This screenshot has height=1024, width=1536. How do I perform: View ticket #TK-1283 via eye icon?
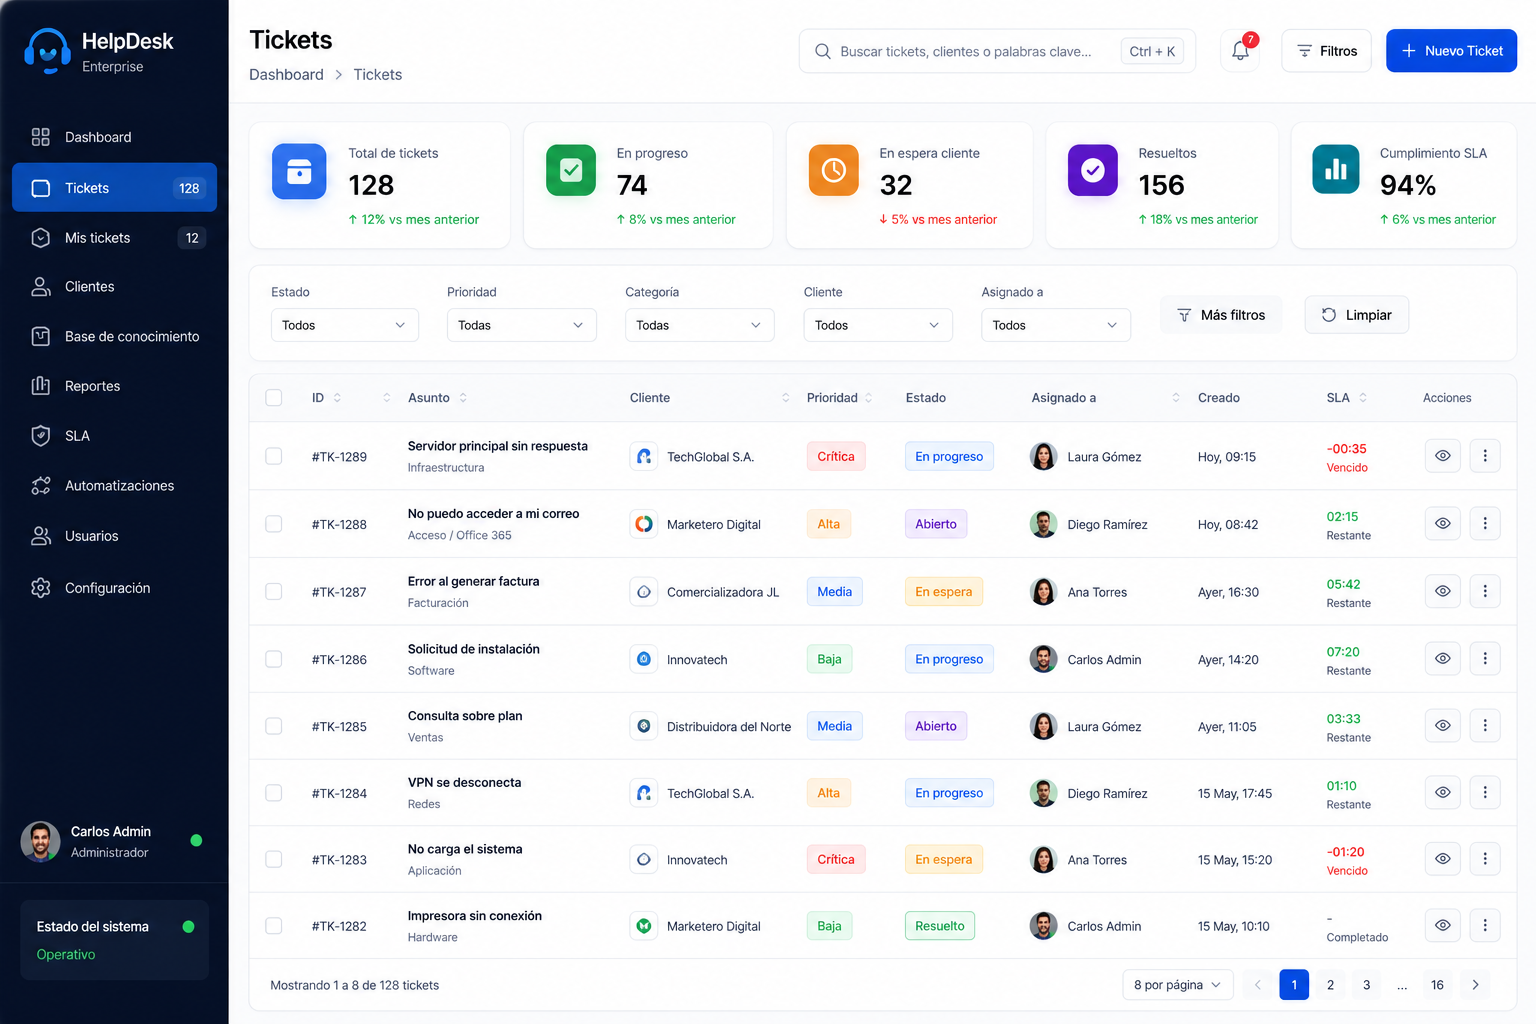1442,858
